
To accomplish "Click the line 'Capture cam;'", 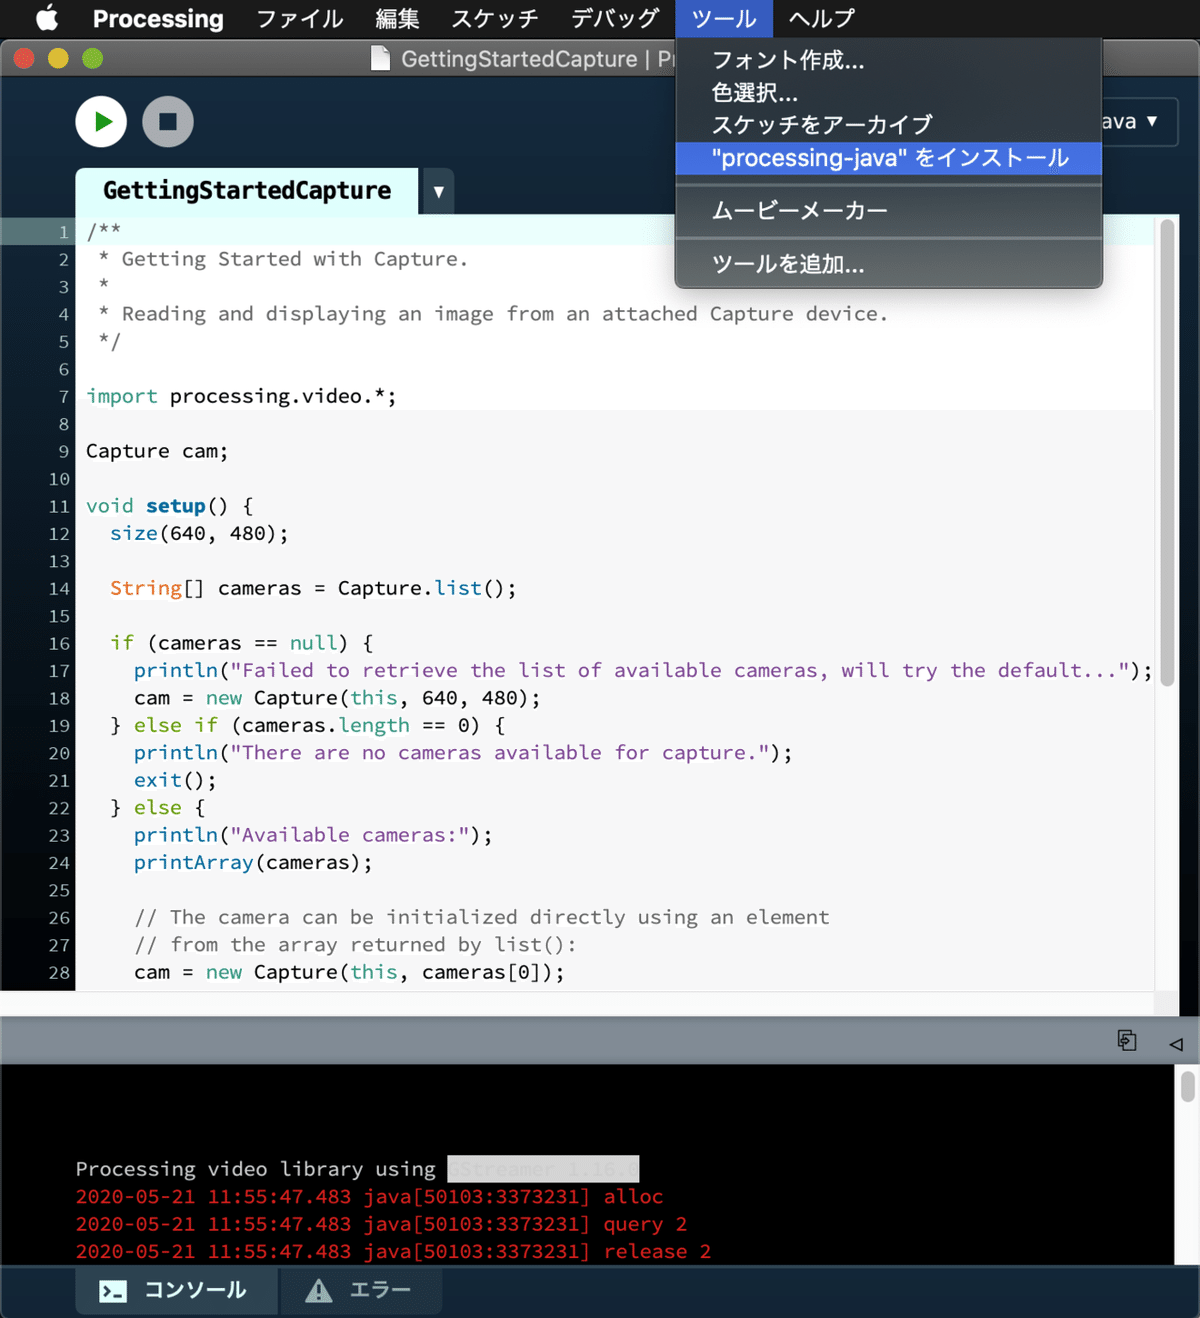I will (x=157, y=452).
